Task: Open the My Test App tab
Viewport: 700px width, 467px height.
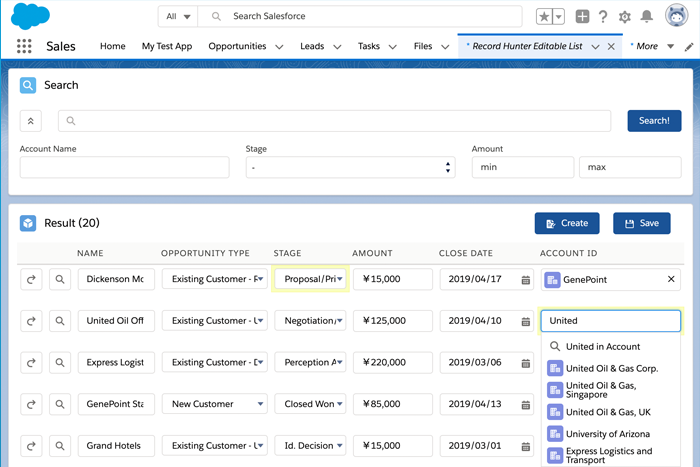Action: [167, 46]
